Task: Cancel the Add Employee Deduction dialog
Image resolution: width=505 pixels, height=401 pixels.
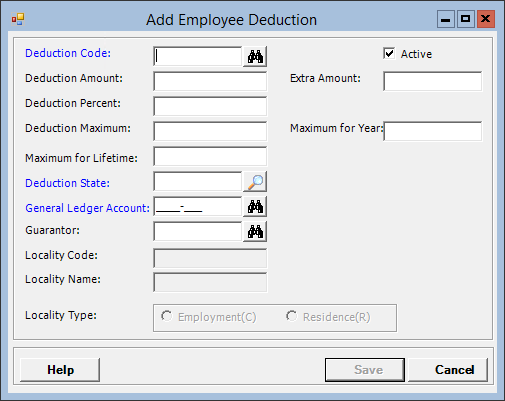Action: [448, 370]
